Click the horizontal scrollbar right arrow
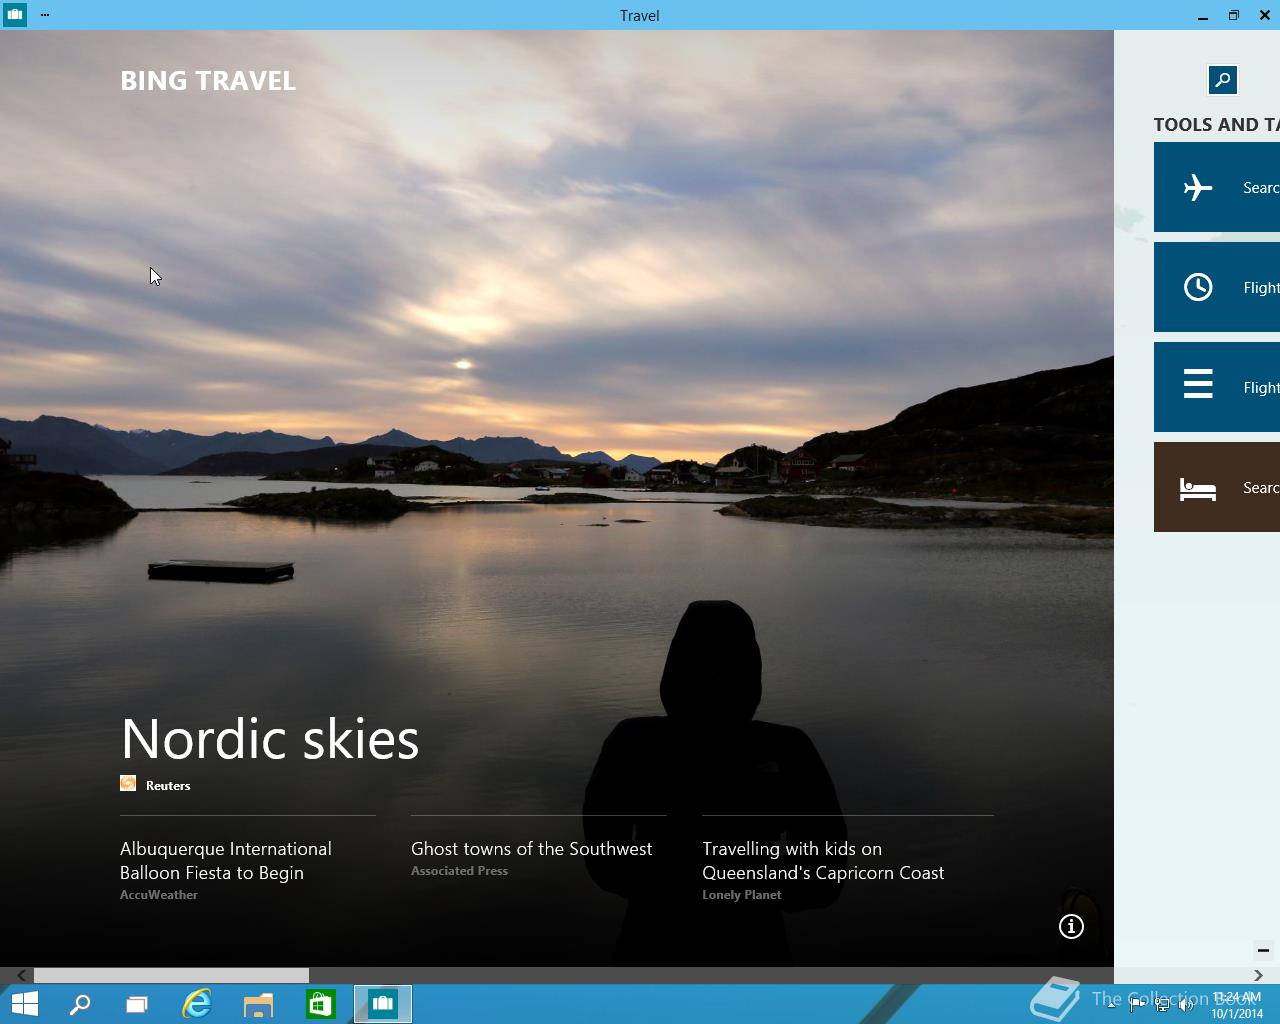 (1258, 975)
